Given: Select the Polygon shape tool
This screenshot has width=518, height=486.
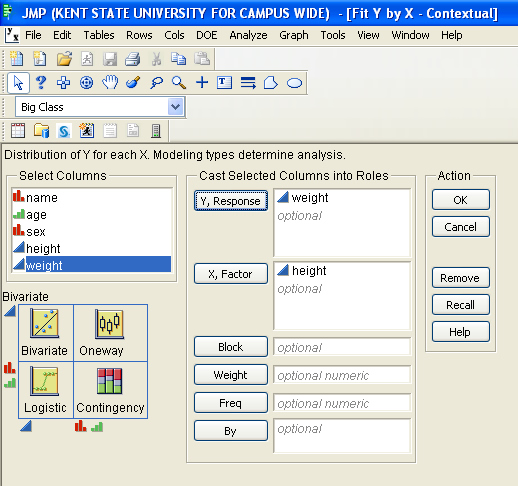Looking at the screenshot, I should pos(271,83).
